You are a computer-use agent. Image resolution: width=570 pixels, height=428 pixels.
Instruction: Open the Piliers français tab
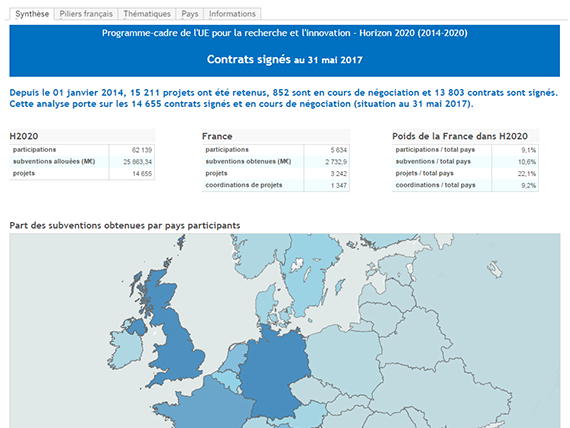(86, 14)
